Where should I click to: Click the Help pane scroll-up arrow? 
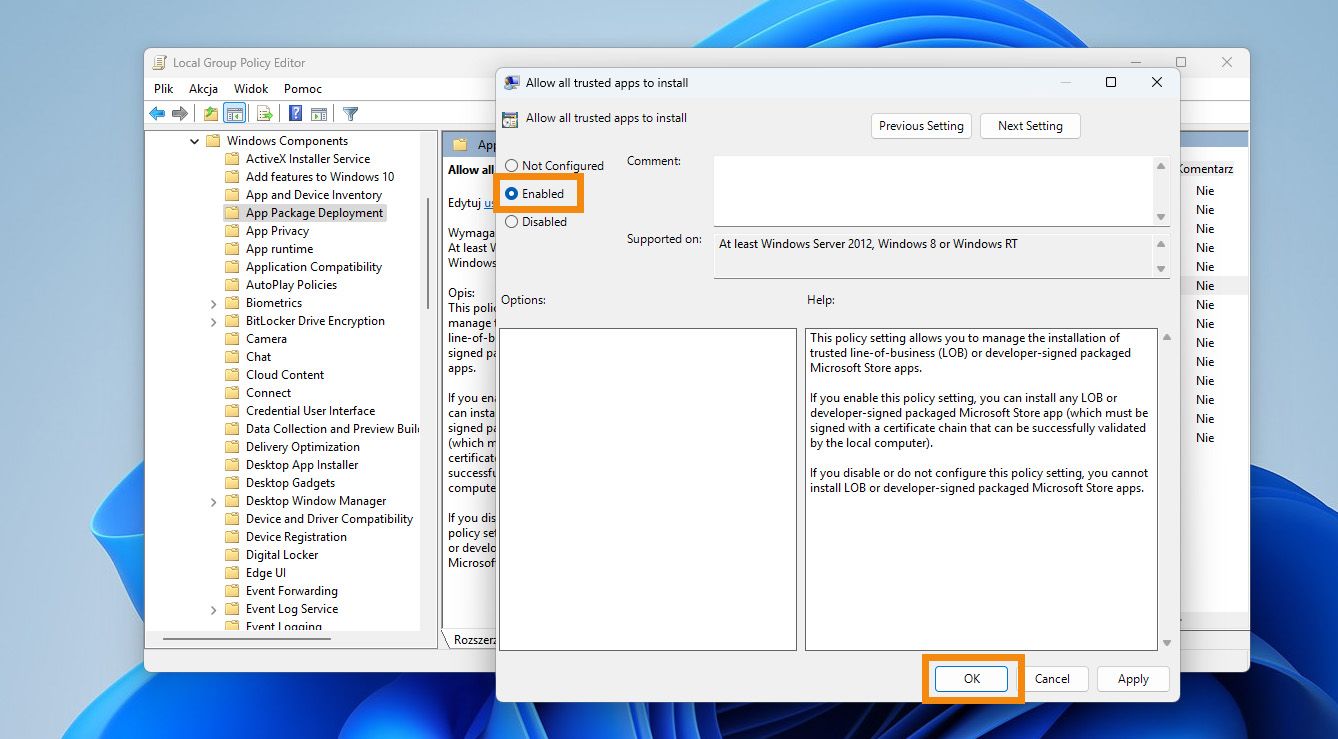[1167, 337]
